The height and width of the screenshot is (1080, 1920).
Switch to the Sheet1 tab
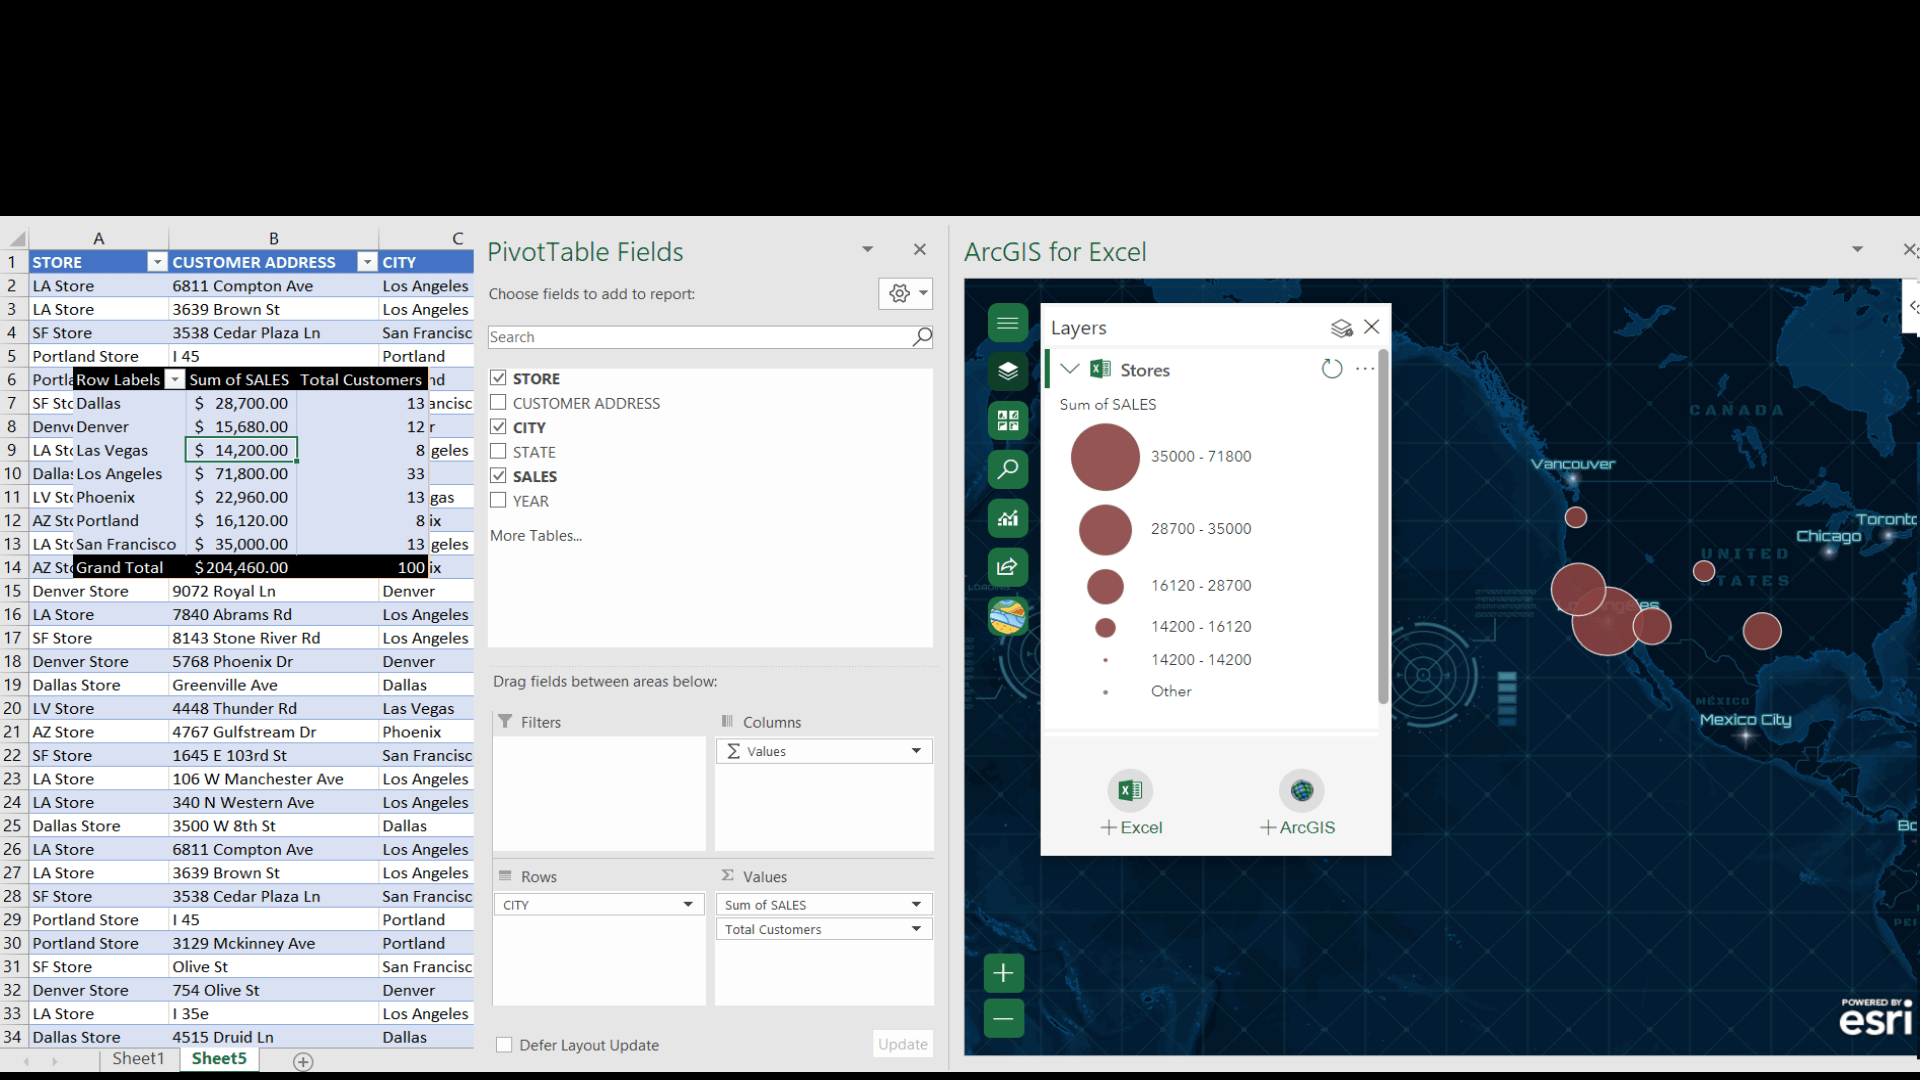pyautogui.click(x=138, y=1059)
